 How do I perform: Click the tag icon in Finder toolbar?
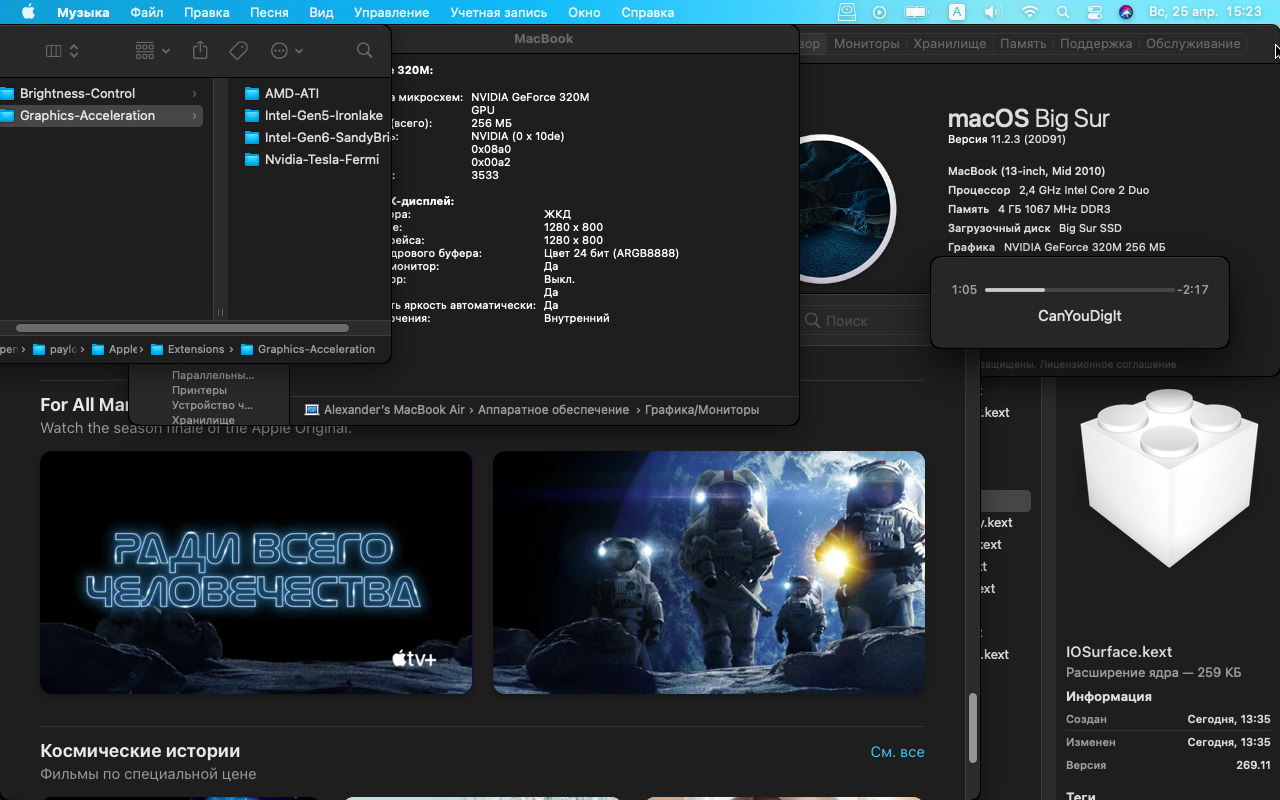[x=238, y=50]
